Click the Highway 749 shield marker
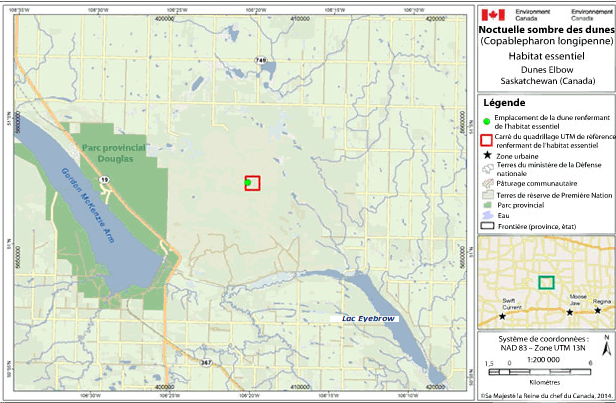Image resolution: width=616 pixels, height=403 pixels. pos(261,61)
